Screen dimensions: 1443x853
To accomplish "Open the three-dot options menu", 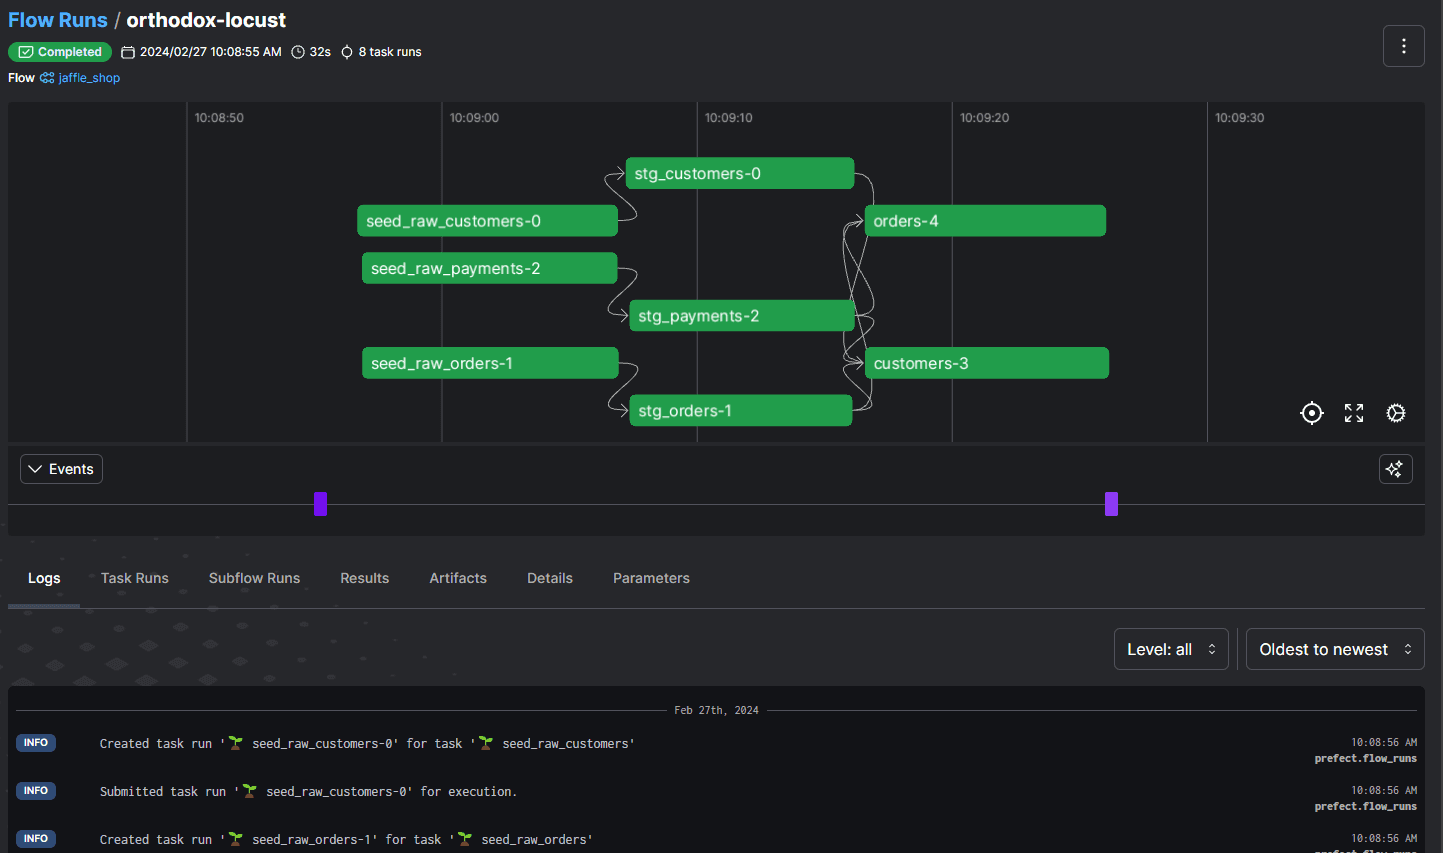I will [1403, 46].
